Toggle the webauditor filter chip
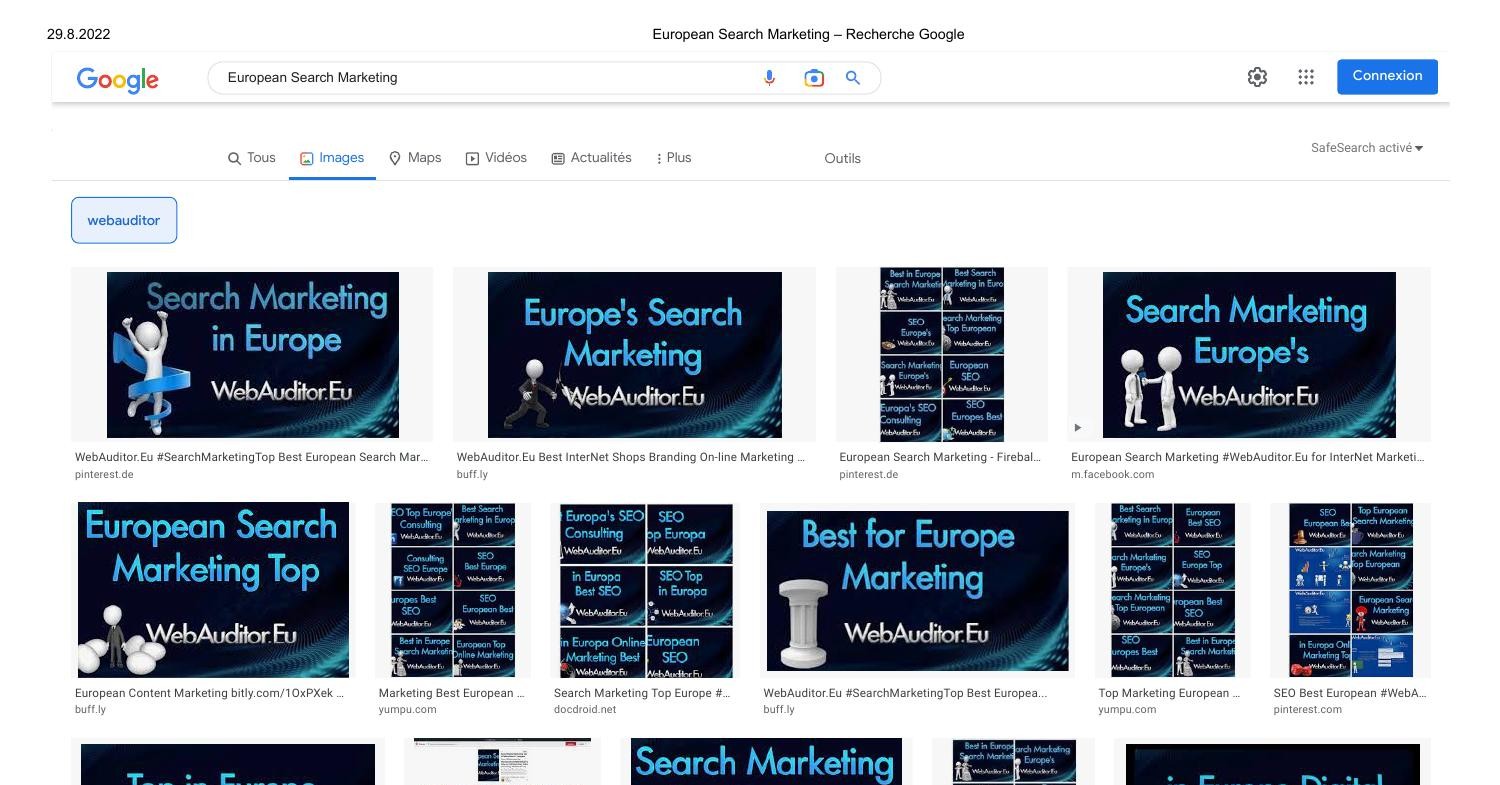 coord(124,219)
